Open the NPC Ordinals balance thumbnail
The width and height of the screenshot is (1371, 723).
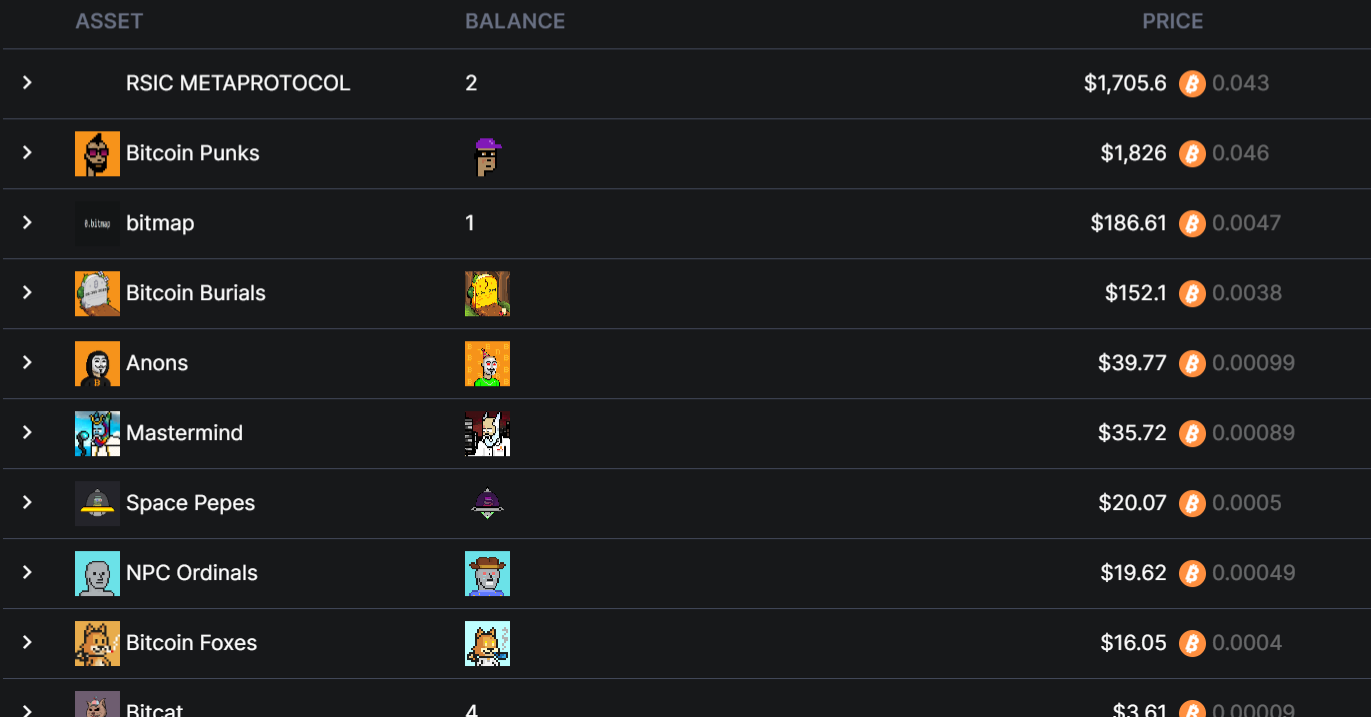tap(487, 573)
